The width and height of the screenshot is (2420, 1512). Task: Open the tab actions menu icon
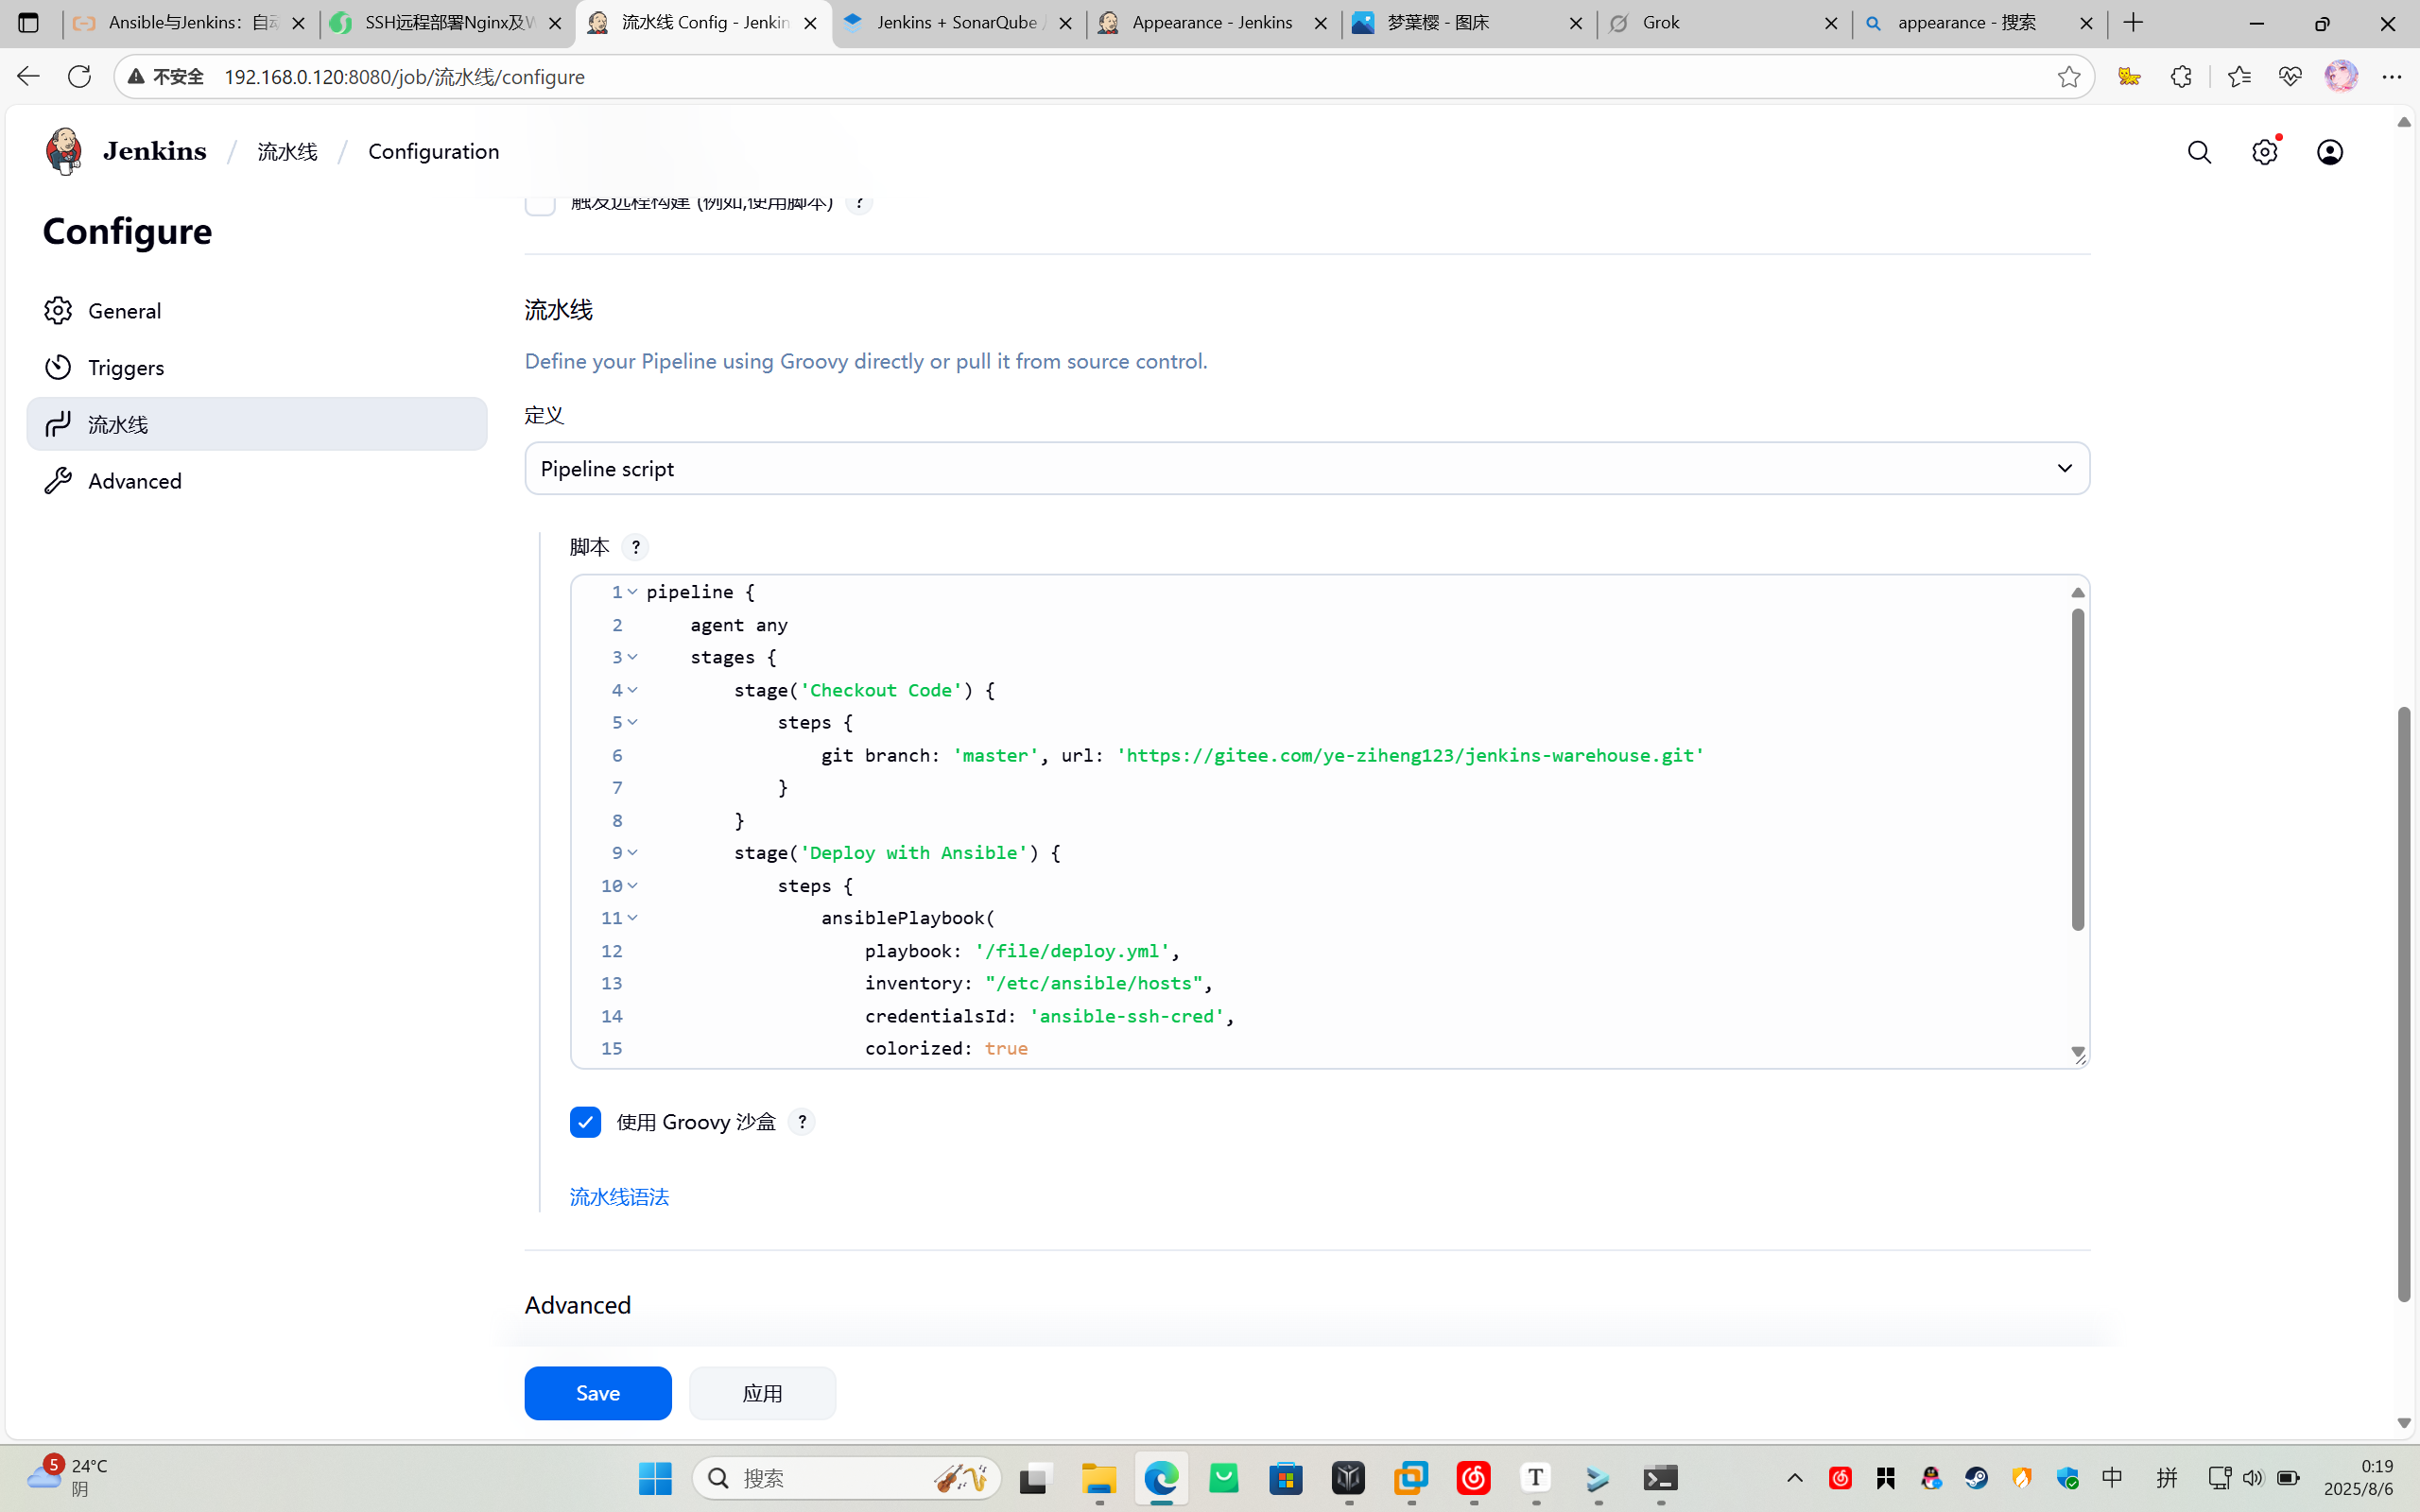28,22
